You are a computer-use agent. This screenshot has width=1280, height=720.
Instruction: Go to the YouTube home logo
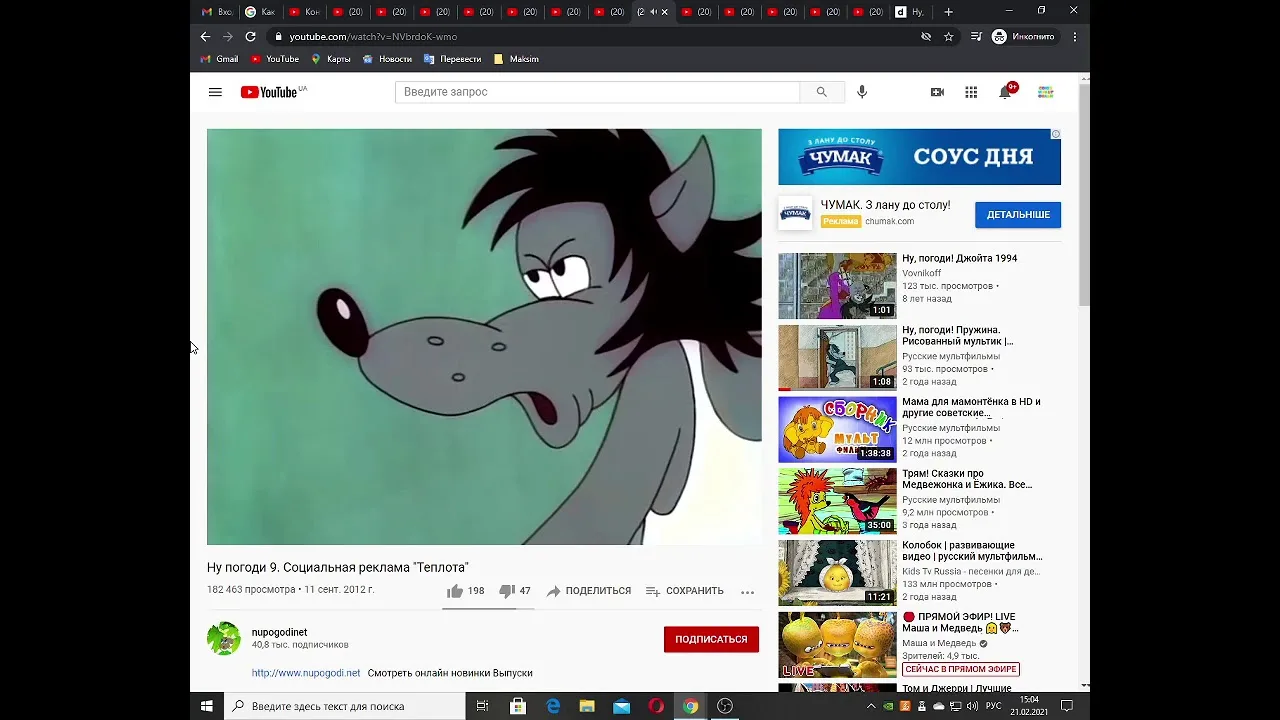pos(274,92)
